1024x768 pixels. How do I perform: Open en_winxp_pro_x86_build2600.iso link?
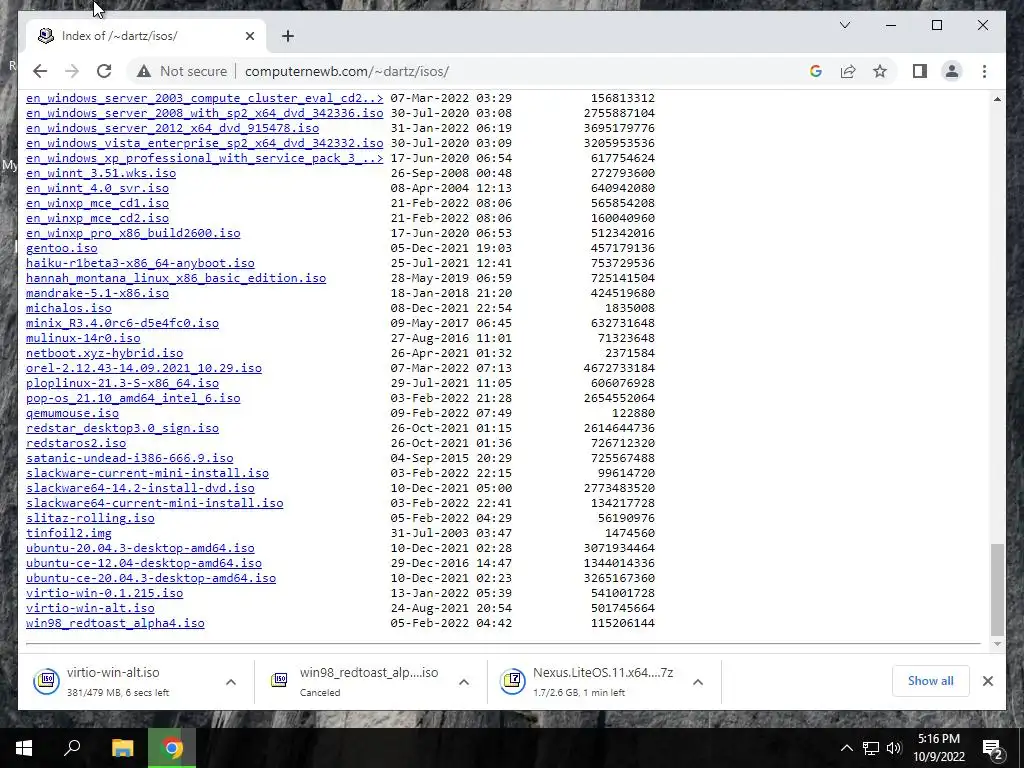point(133,233)
